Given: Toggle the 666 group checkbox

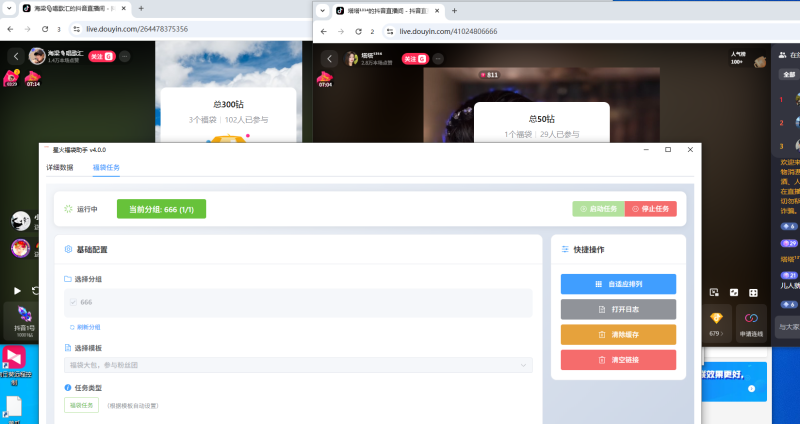Looking at the screenshot, I should [x=73, y=301].
